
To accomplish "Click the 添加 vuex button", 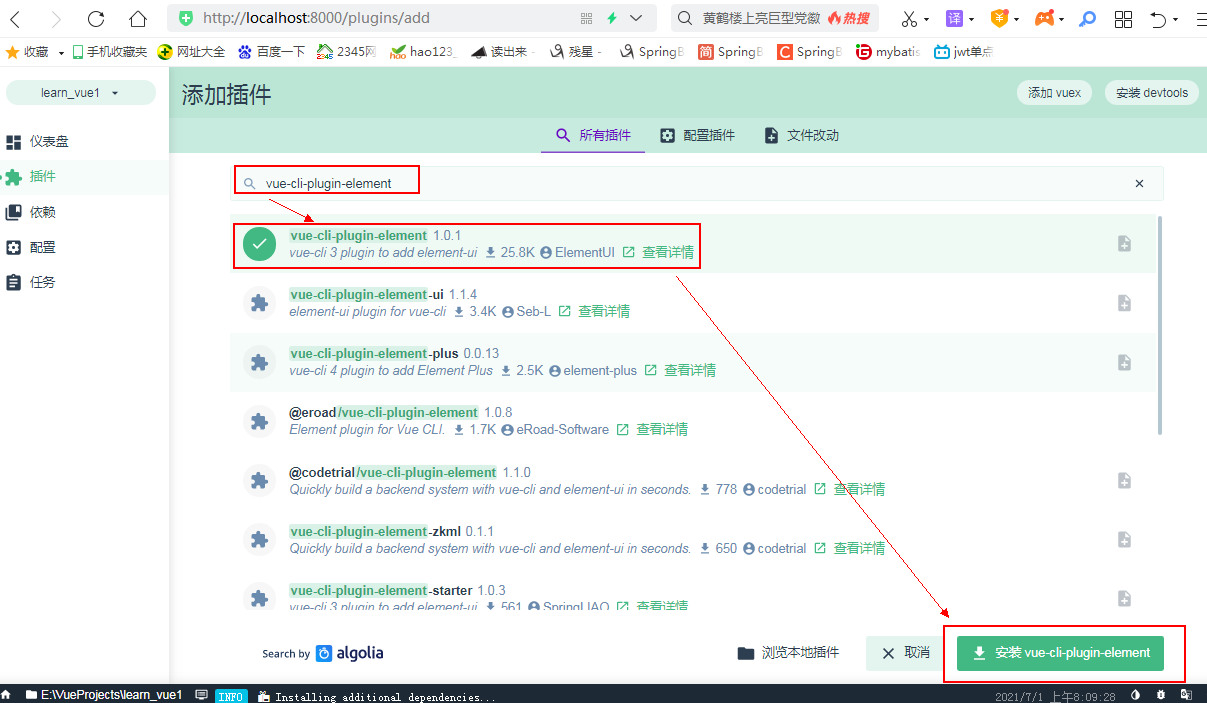I will [1054, 93].
